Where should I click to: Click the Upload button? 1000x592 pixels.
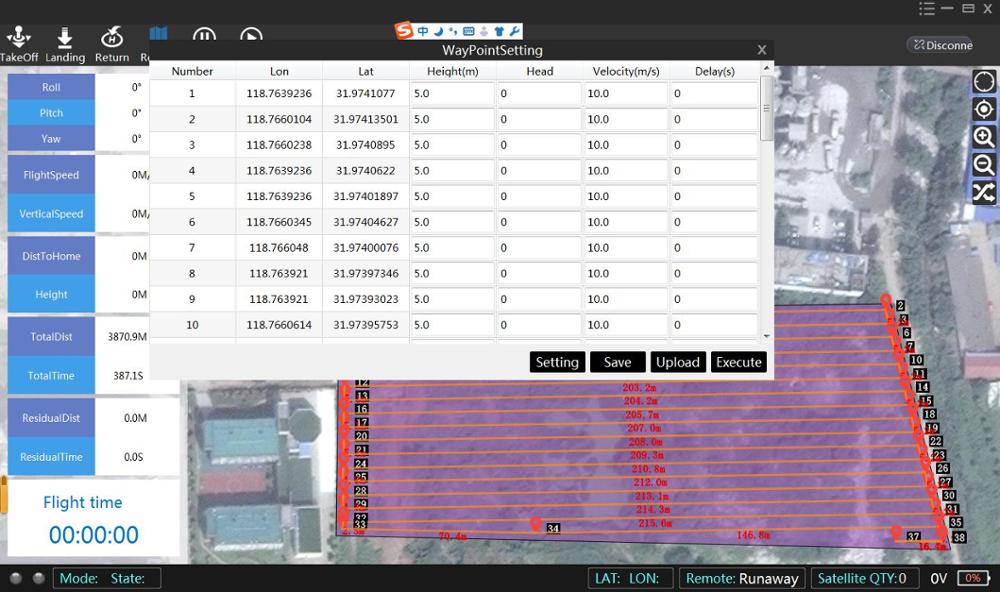(678, 362)
